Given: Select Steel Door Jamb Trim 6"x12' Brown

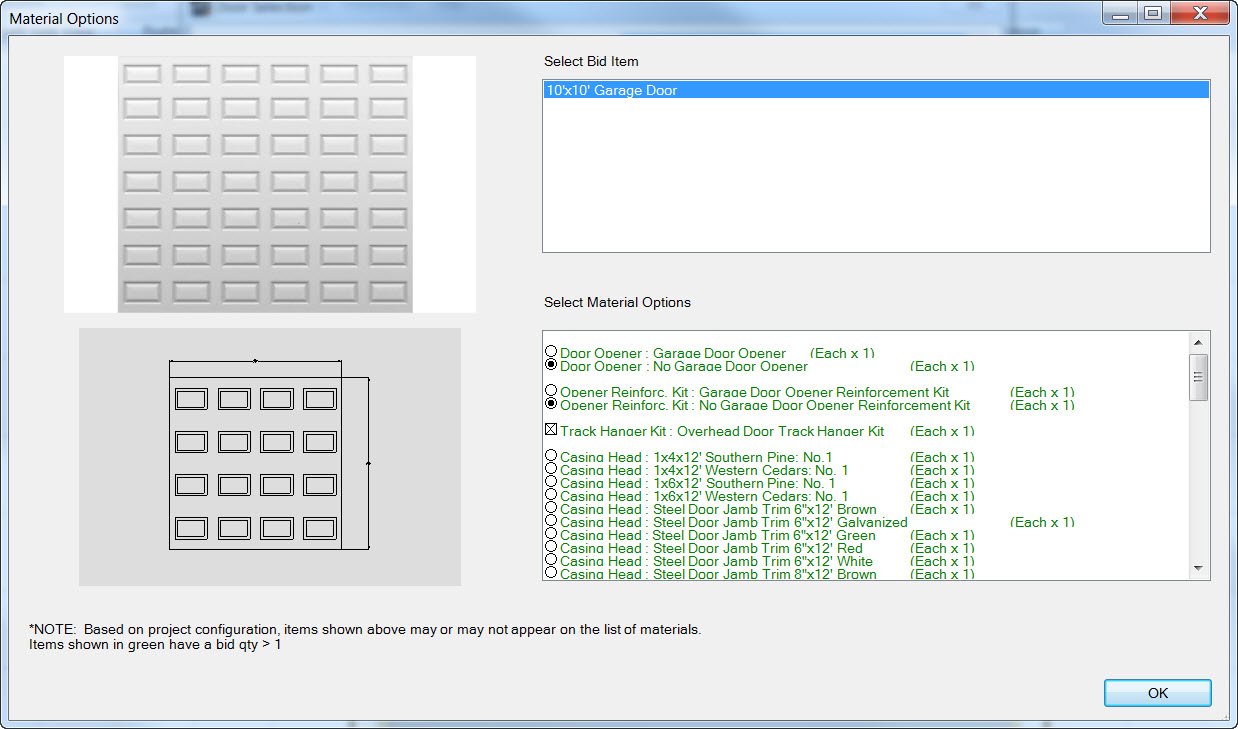Looking at the screenshot, I should pyautogui.click(x=551, y=508).
